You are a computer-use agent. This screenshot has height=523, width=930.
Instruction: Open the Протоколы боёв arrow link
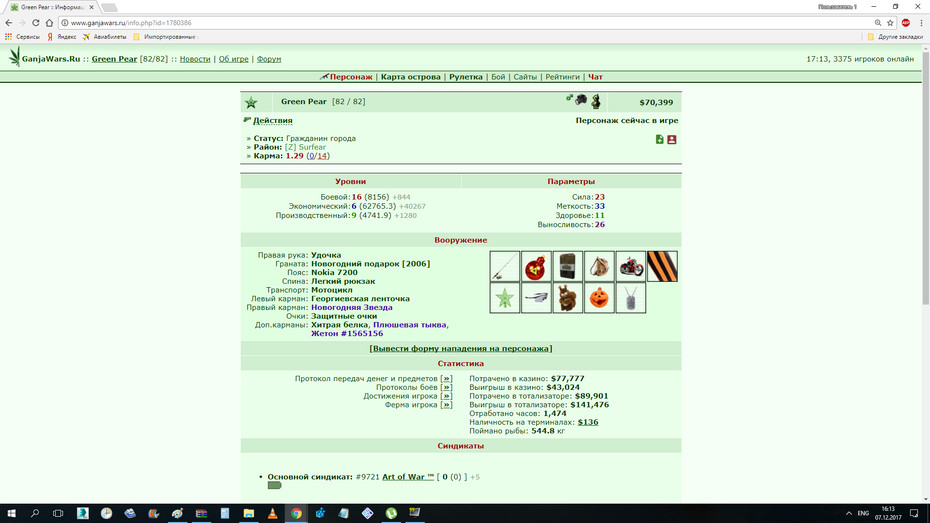tap(446, 387)
